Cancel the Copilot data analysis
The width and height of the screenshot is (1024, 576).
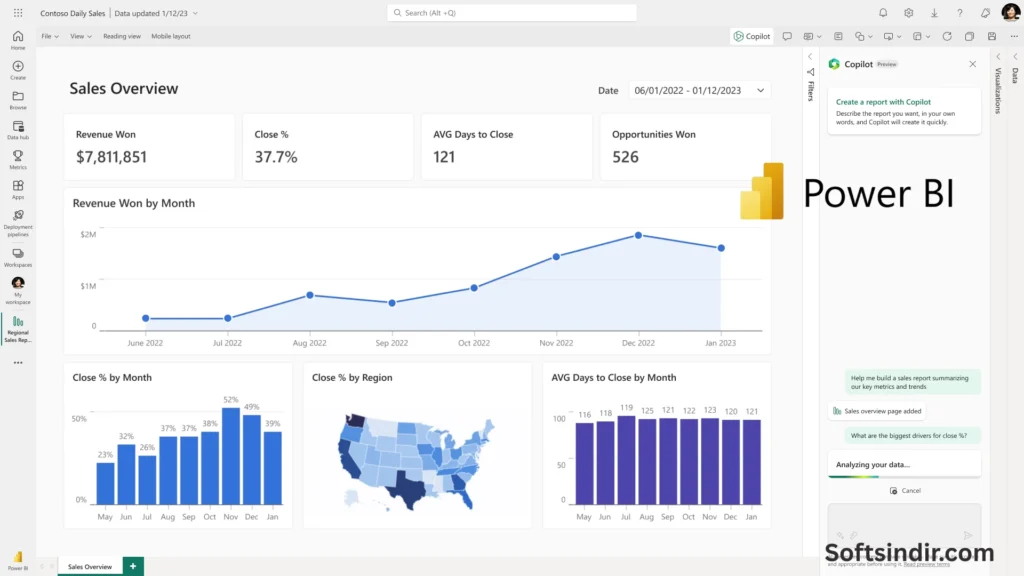905,491
